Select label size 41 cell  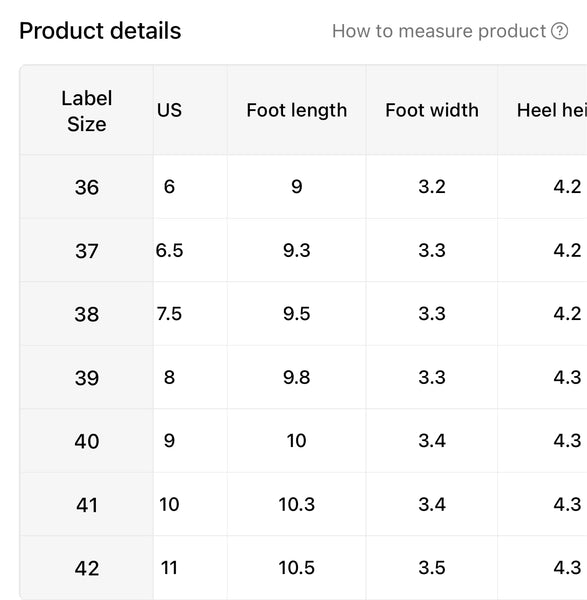87,505
